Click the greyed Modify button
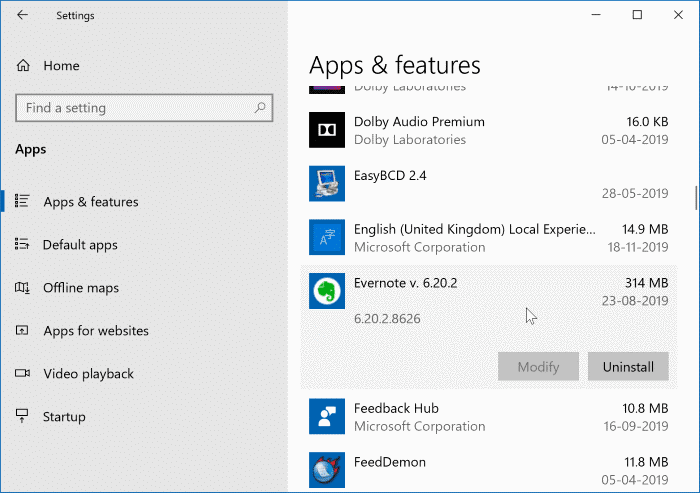This screenshot has height=493, width=700. (538, 367)
